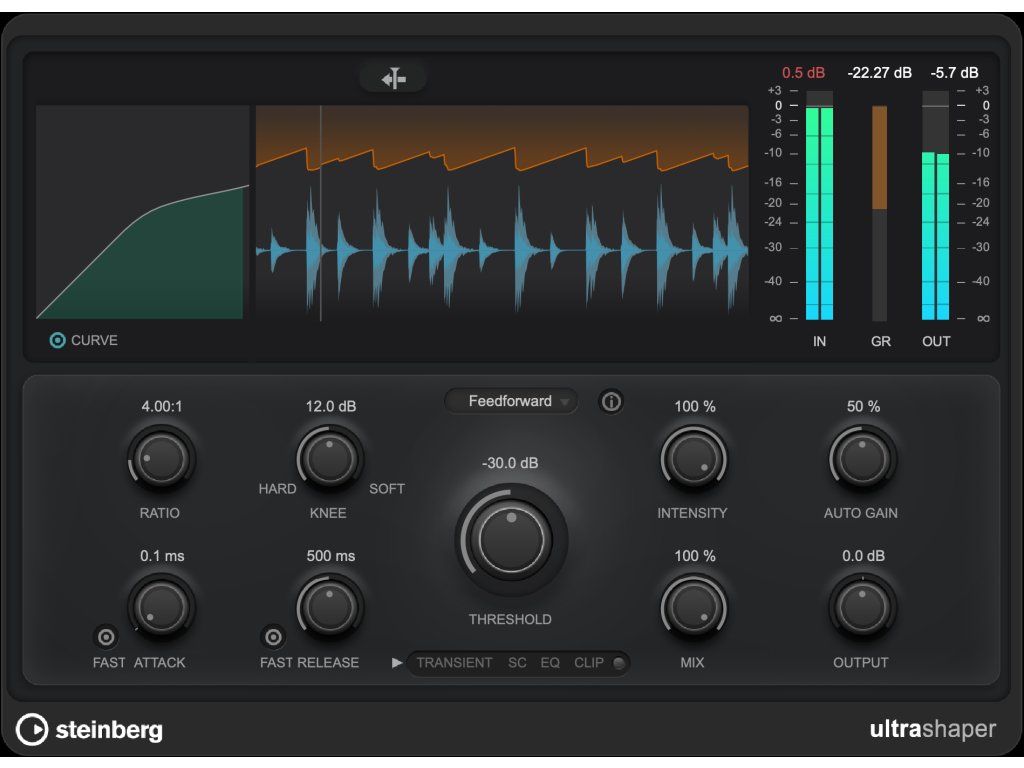
Task: Open the info button next to Feedforward
Action: tap(611, 401)
